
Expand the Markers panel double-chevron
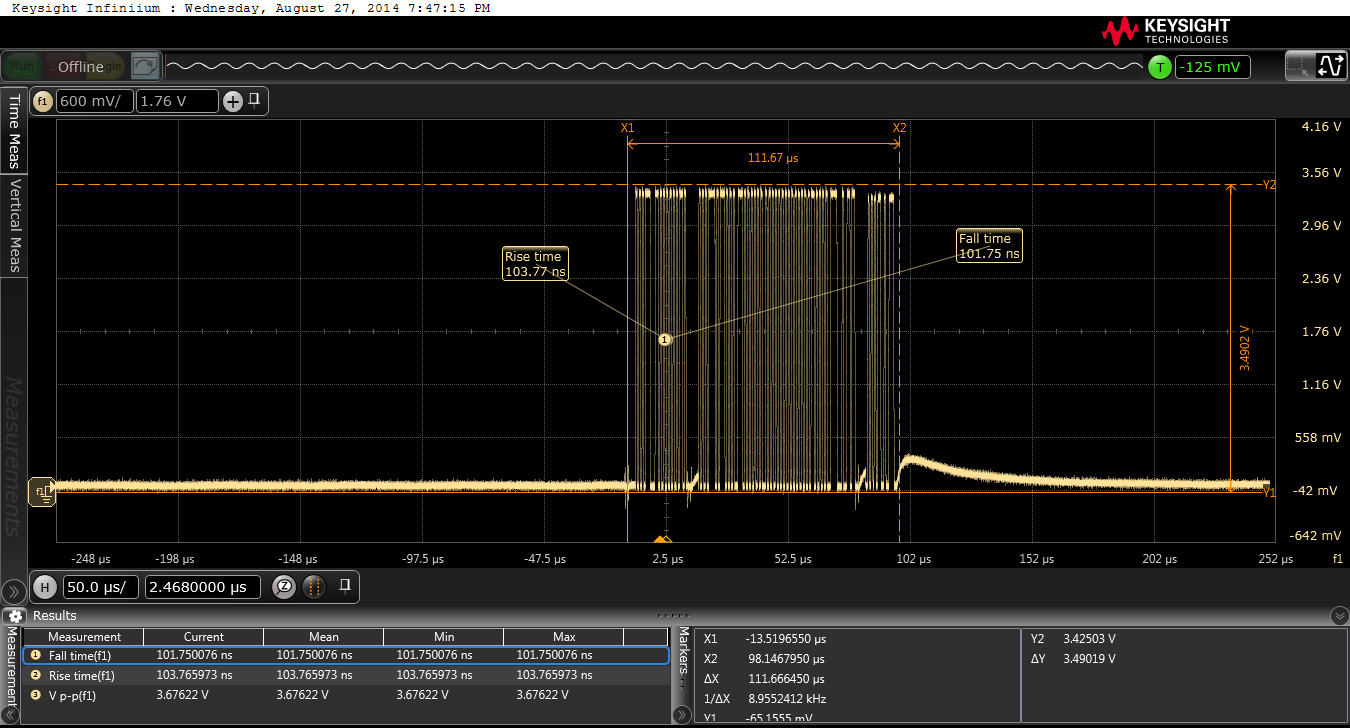(x=682, y=714)
